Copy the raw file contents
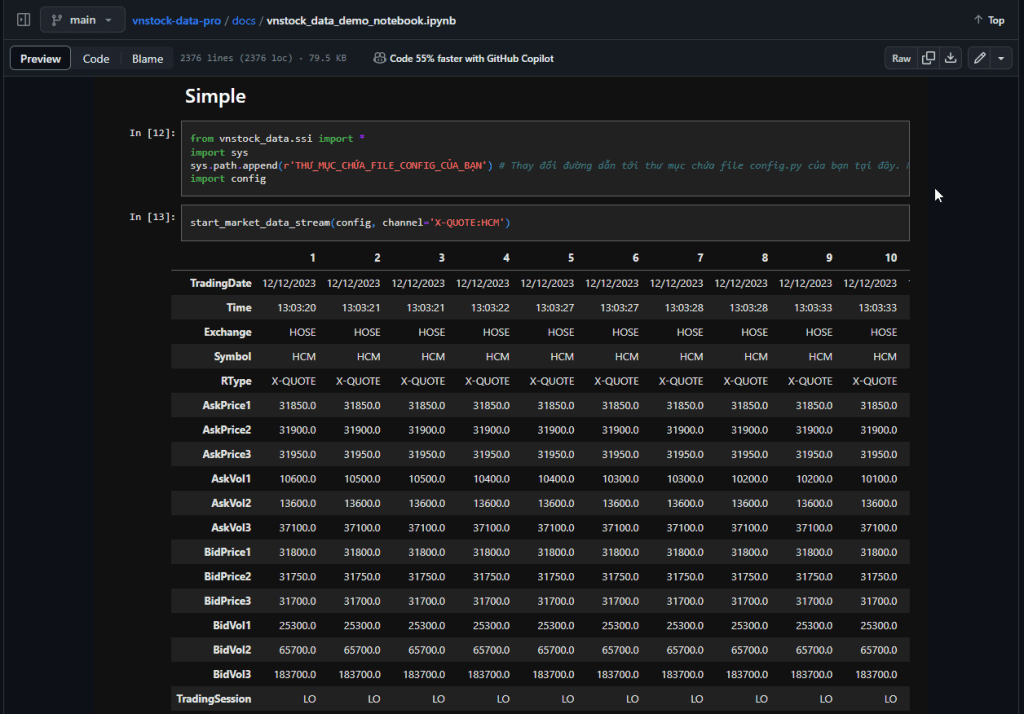 coord(928,58)
